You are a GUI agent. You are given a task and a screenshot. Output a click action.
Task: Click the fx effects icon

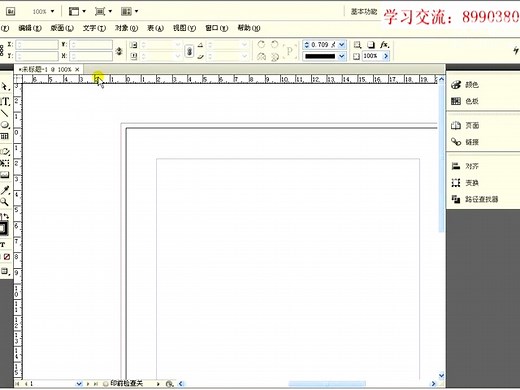coord(384,45)
